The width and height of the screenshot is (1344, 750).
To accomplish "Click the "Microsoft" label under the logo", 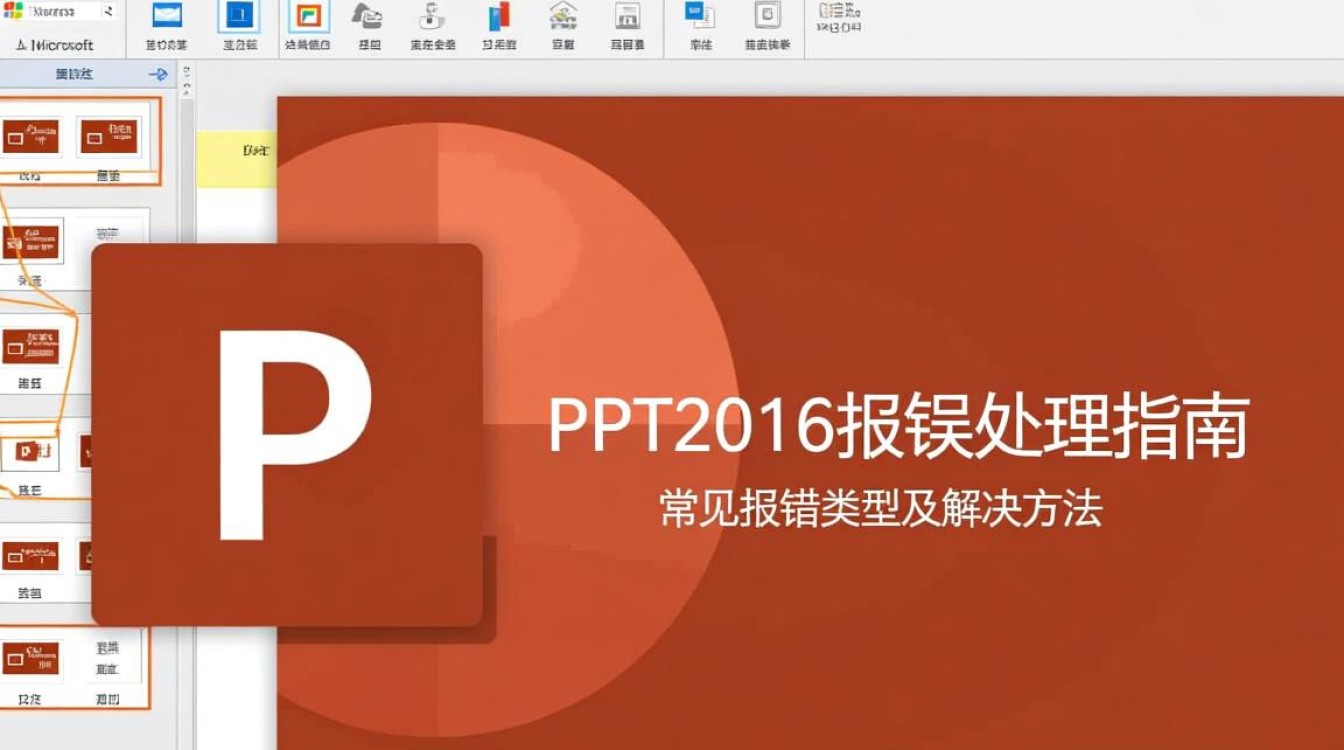I will pyautogui.click(x=62, y=45).
